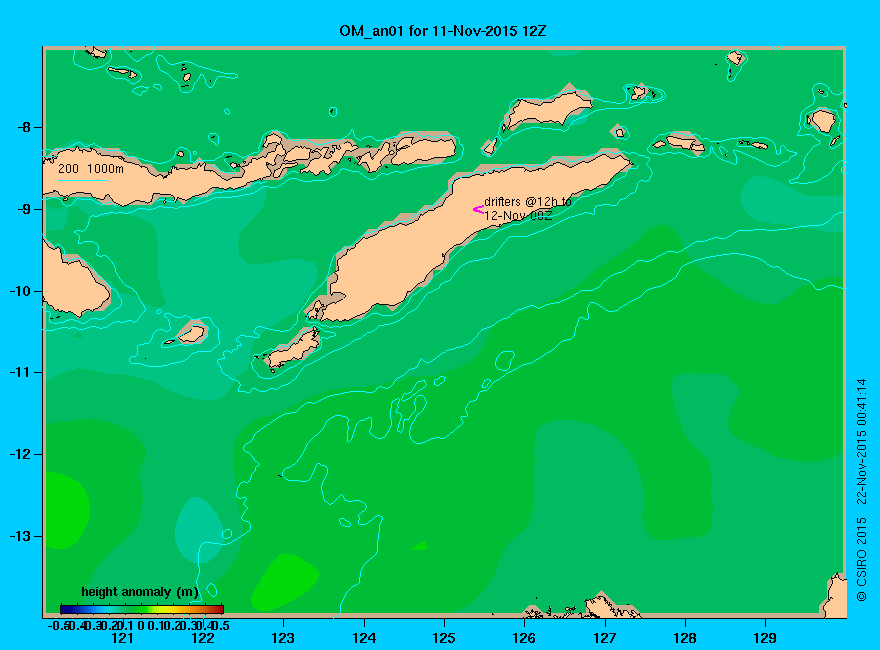Click longitude label 129 on bottom axis
880x650 pixels.
[x=765, y=638]
